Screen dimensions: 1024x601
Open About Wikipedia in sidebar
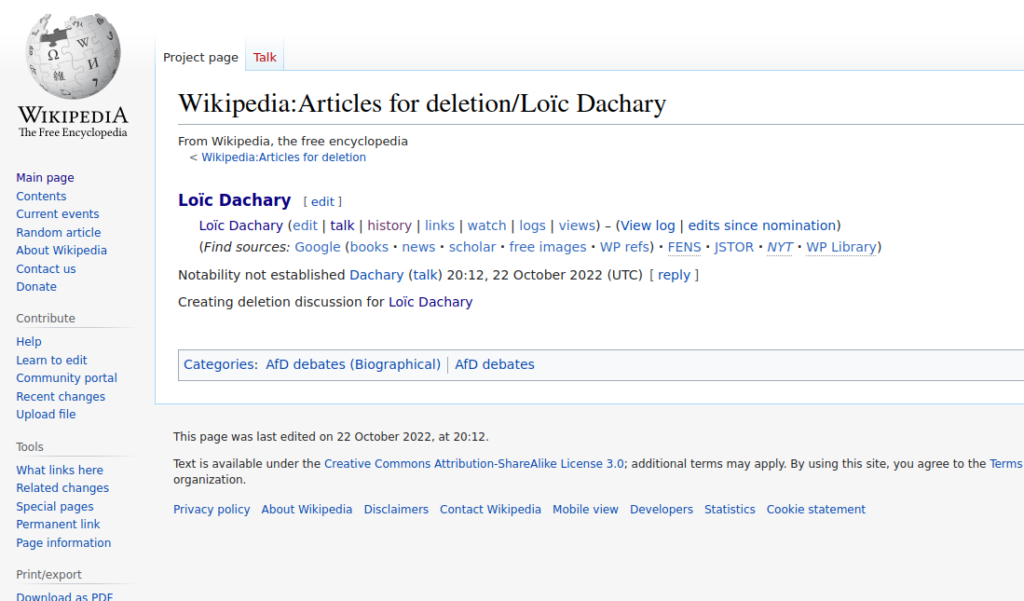[x=61, y=250]
